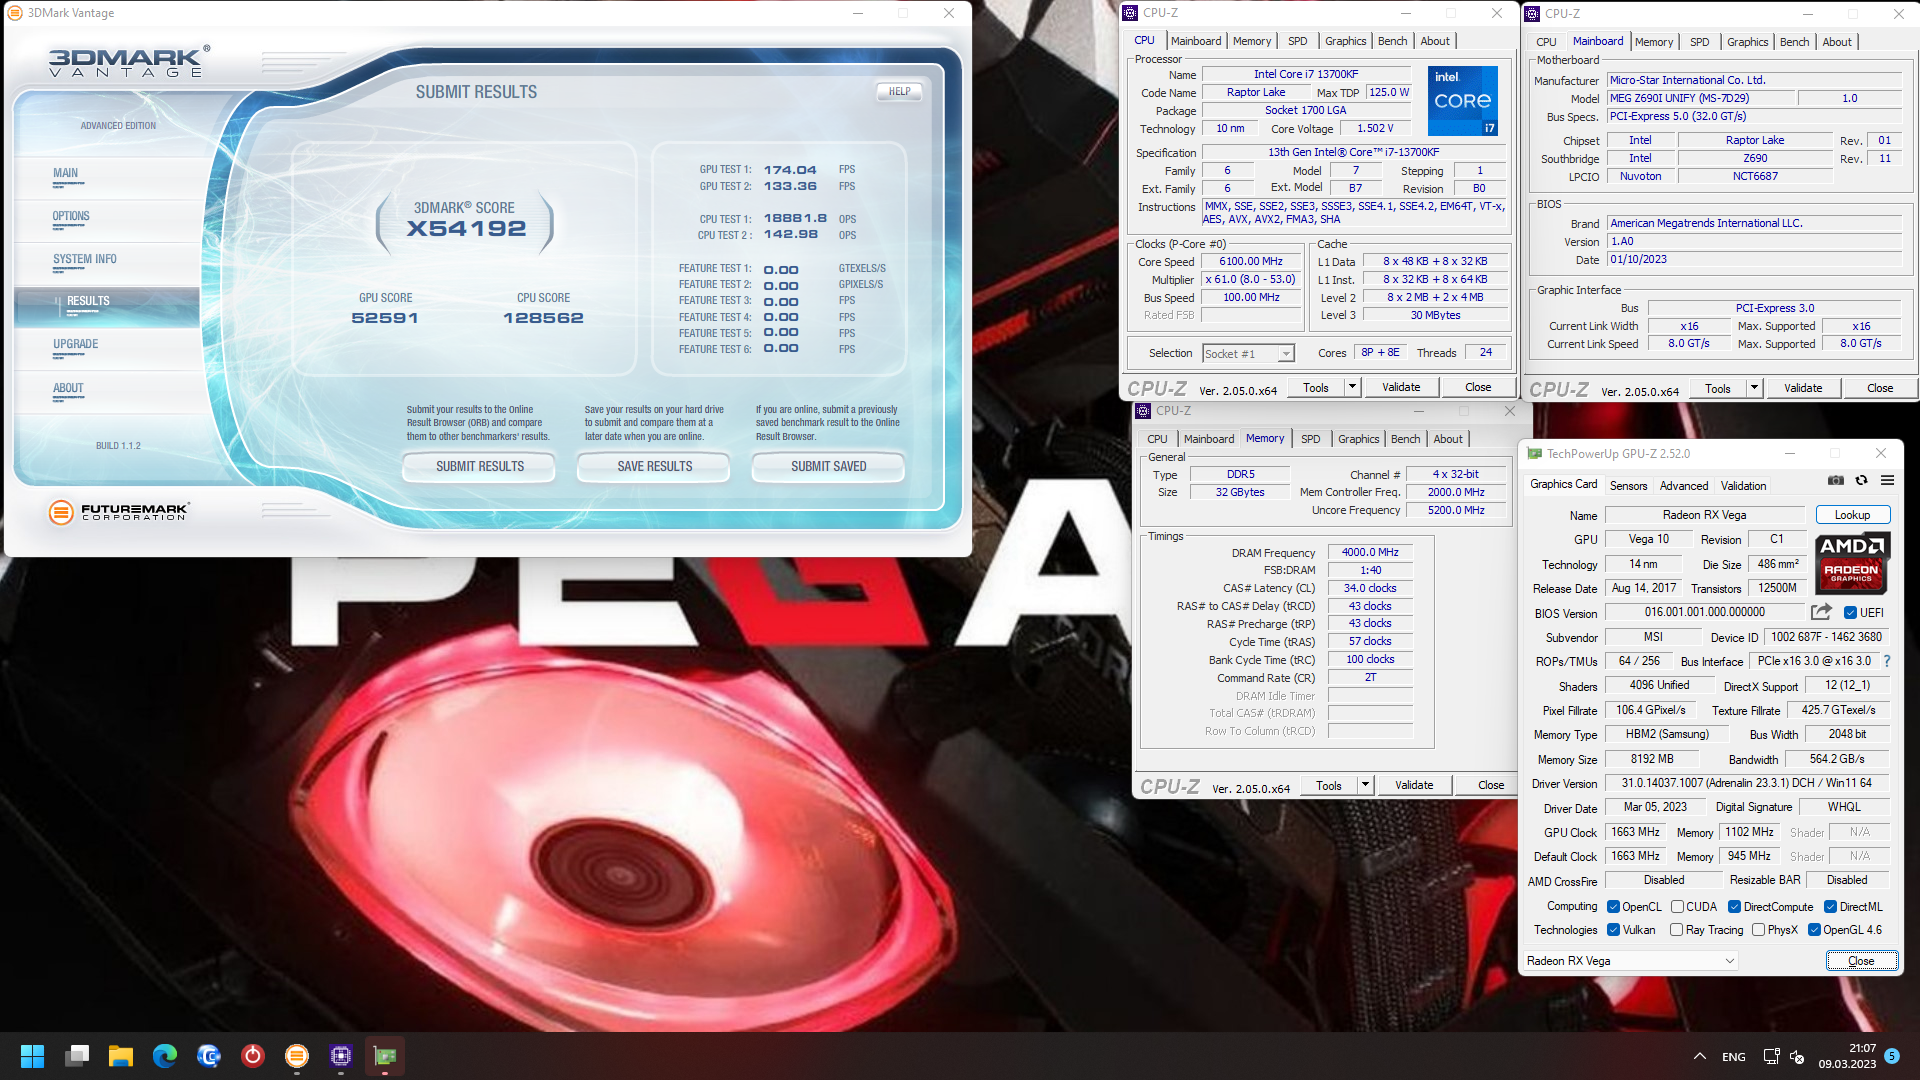Screen dimensions: 1920x1080
Task: Open Sensors tab in GPU-Z
Action: pyautogui.click(x=1628, y=486)
